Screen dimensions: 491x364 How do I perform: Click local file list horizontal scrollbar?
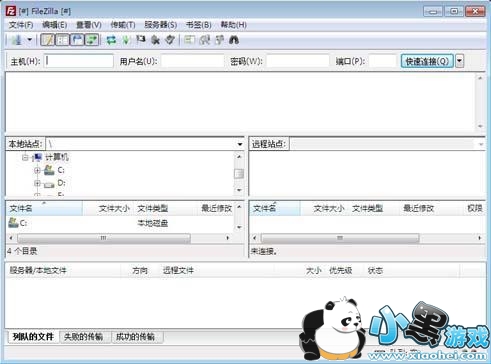click(104, 238)
